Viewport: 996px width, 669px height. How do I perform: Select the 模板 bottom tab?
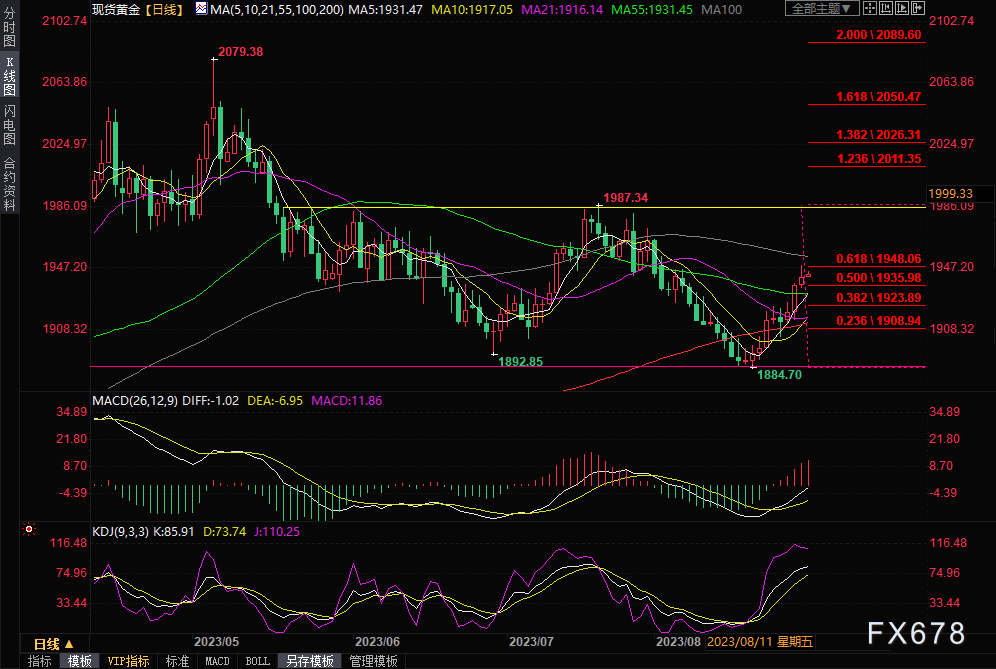(79, 661)
